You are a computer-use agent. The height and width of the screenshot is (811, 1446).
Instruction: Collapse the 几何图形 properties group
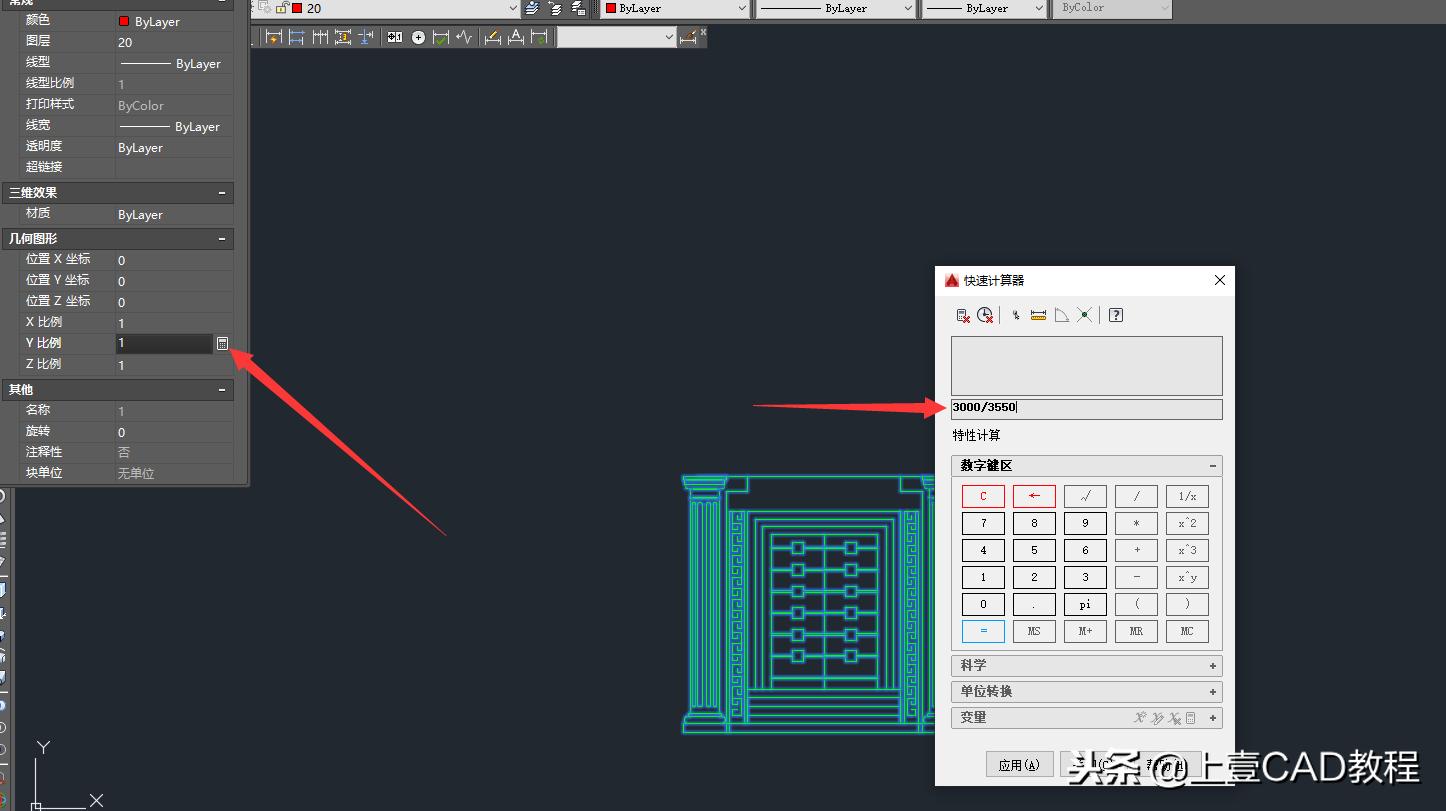pos(222,239)
